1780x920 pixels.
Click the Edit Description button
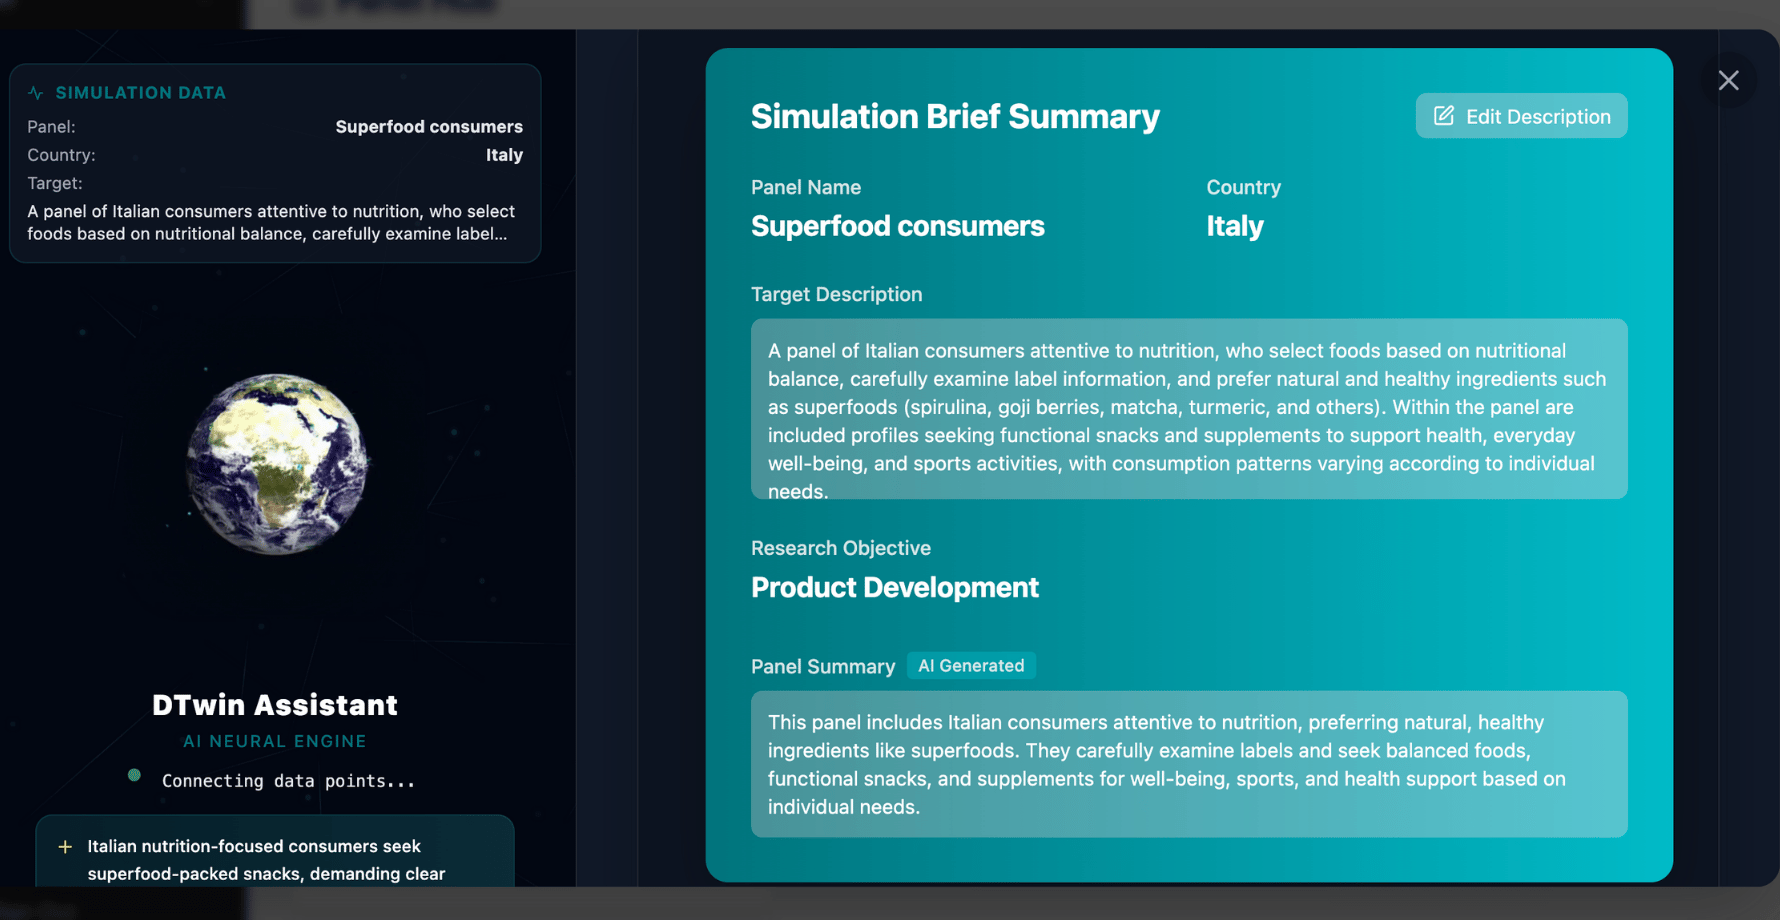(1520, 116)
